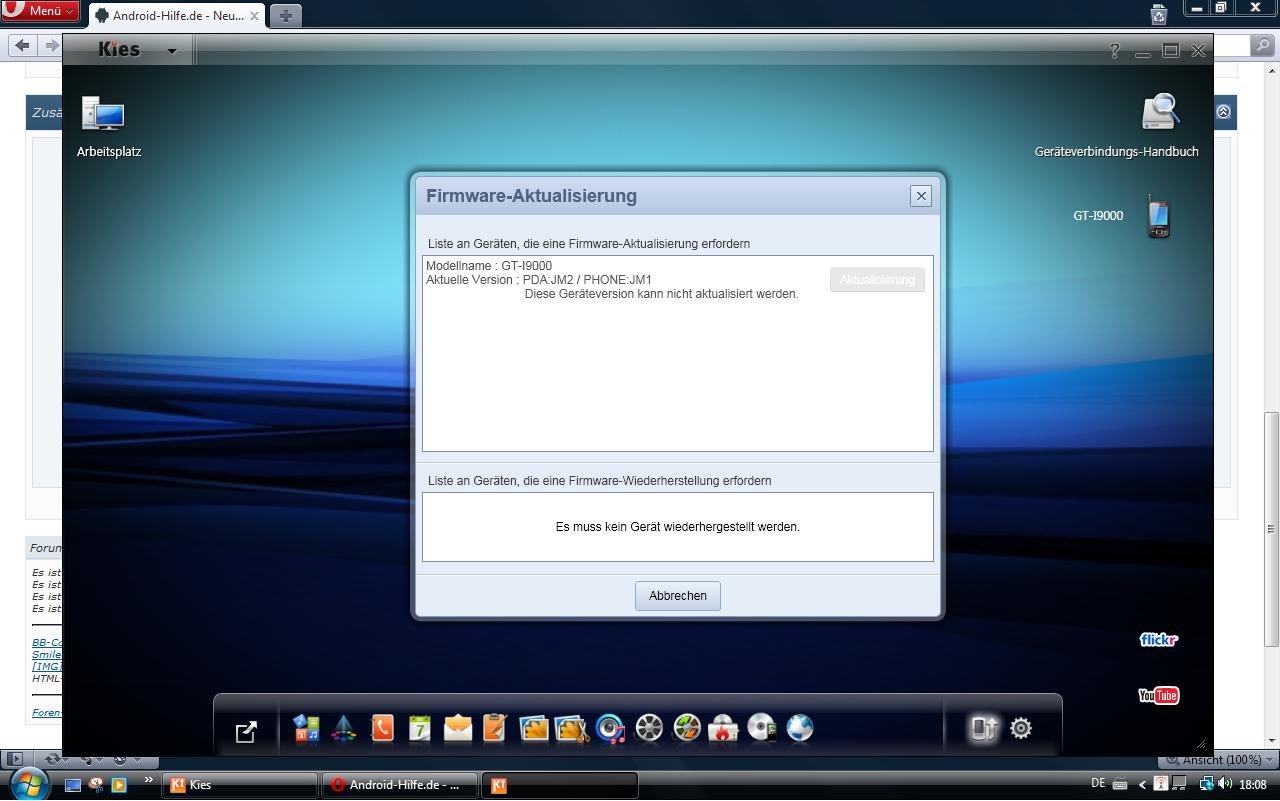Open the calendar icon showing 7
1280x801 pixels.
point(420,728)
